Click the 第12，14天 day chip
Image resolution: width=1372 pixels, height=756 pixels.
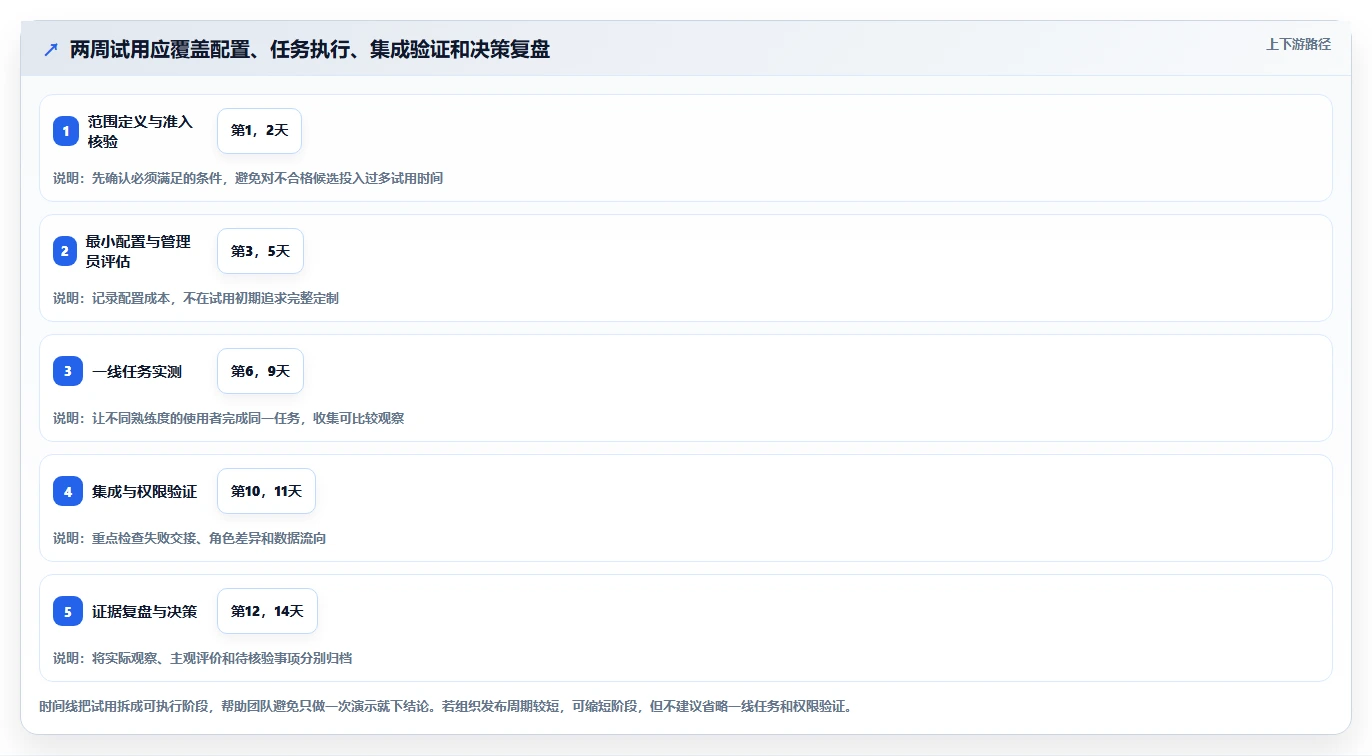[267, 611]
